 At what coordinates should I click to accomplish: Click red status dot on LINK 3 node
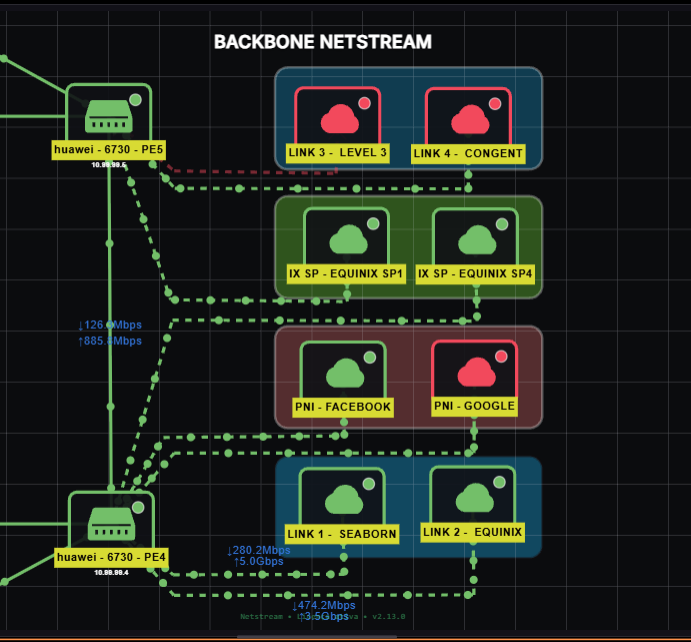[x=364, y=103]
